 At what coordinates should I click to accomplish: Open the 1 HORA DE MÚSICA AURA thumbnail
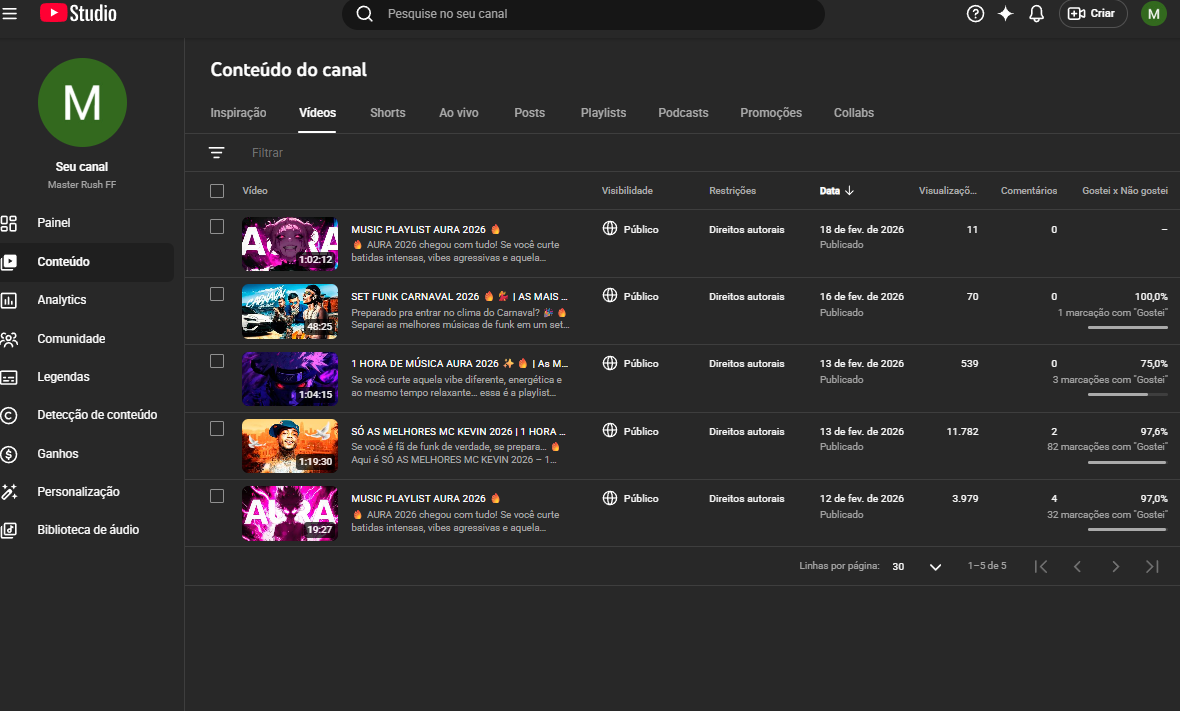(289, 378)
